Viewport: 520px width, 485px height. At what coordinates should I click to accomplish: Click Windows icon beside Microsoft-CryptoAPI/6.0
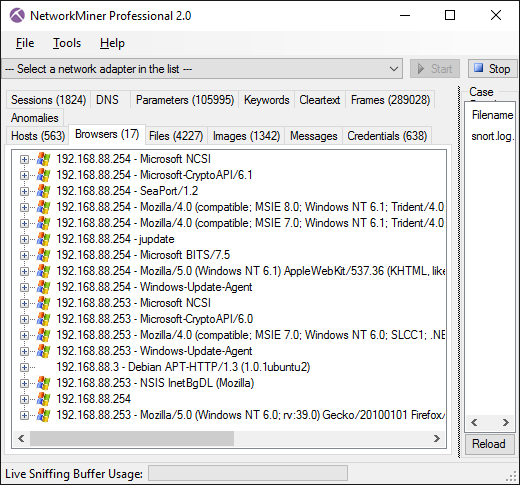pyautogui.click(x=43, y=319)
